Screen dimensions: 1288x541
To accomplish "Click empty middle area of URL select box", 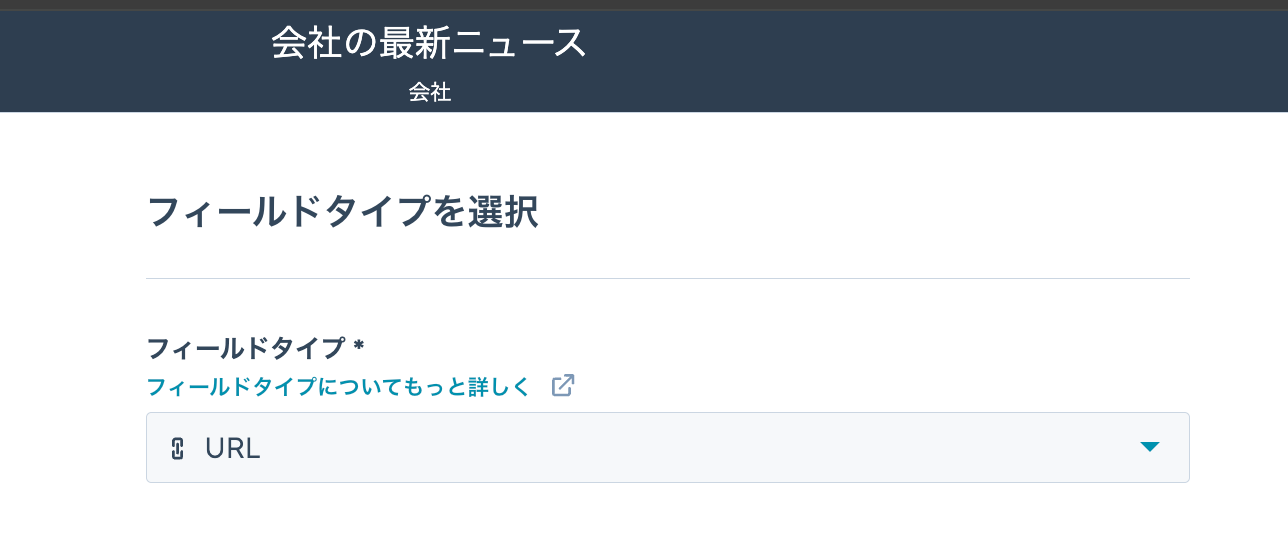I will point(700,447).
